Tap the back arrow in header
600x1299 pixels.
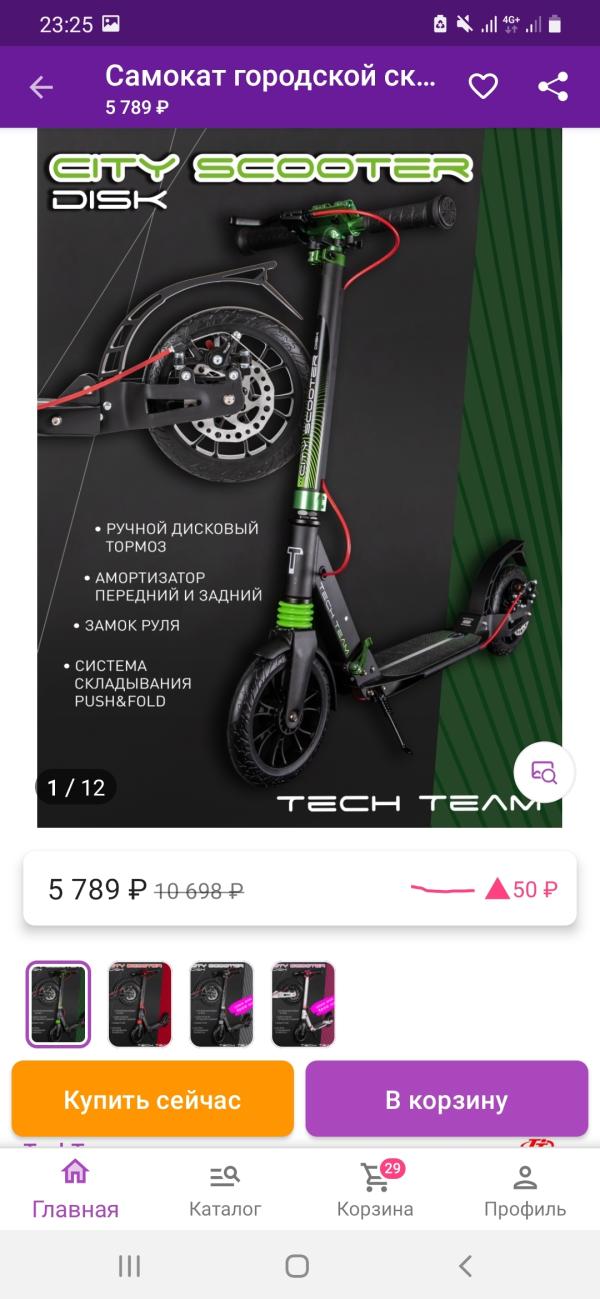(41, 87)
